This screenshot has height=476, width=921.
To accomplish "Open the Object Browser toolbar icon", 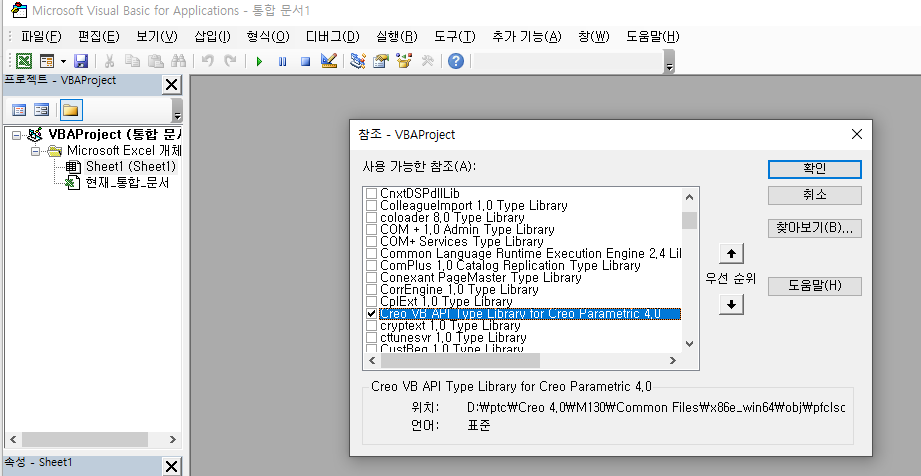I will (404, 61).
